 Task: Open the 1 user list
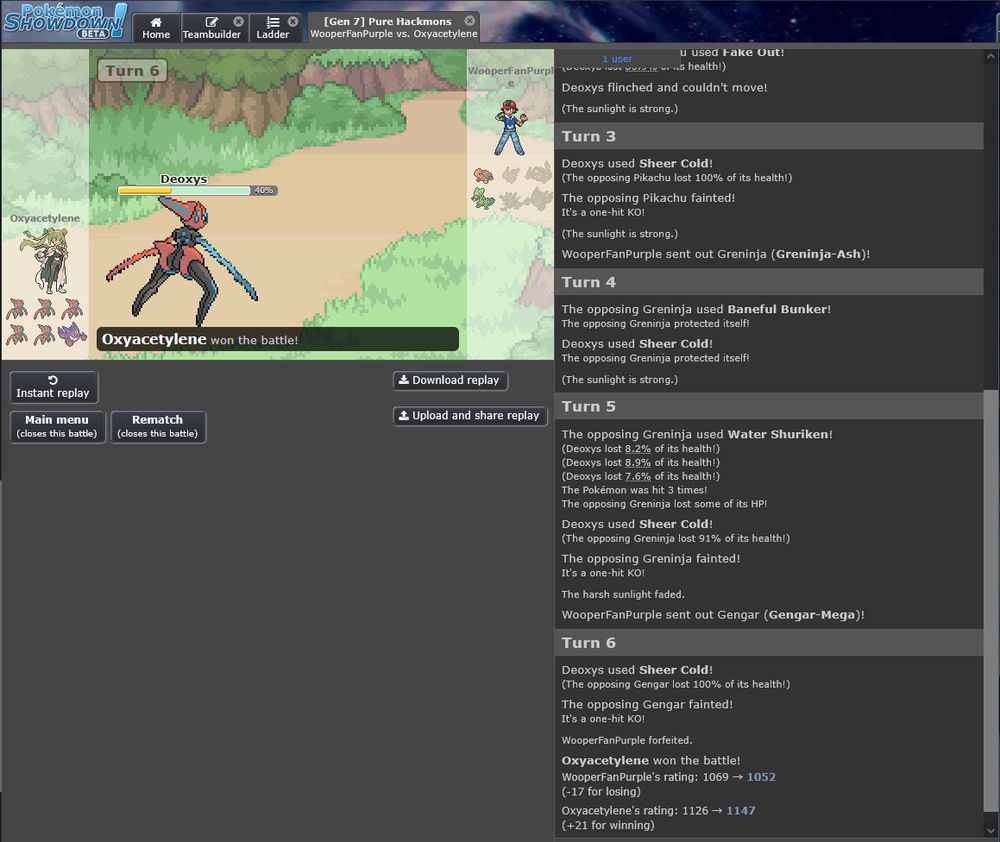pos(617,59)
